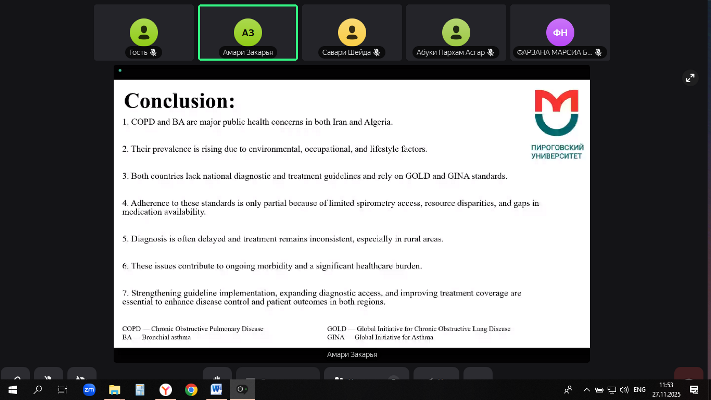Open Zoom from the taskbar

point(89,389)
